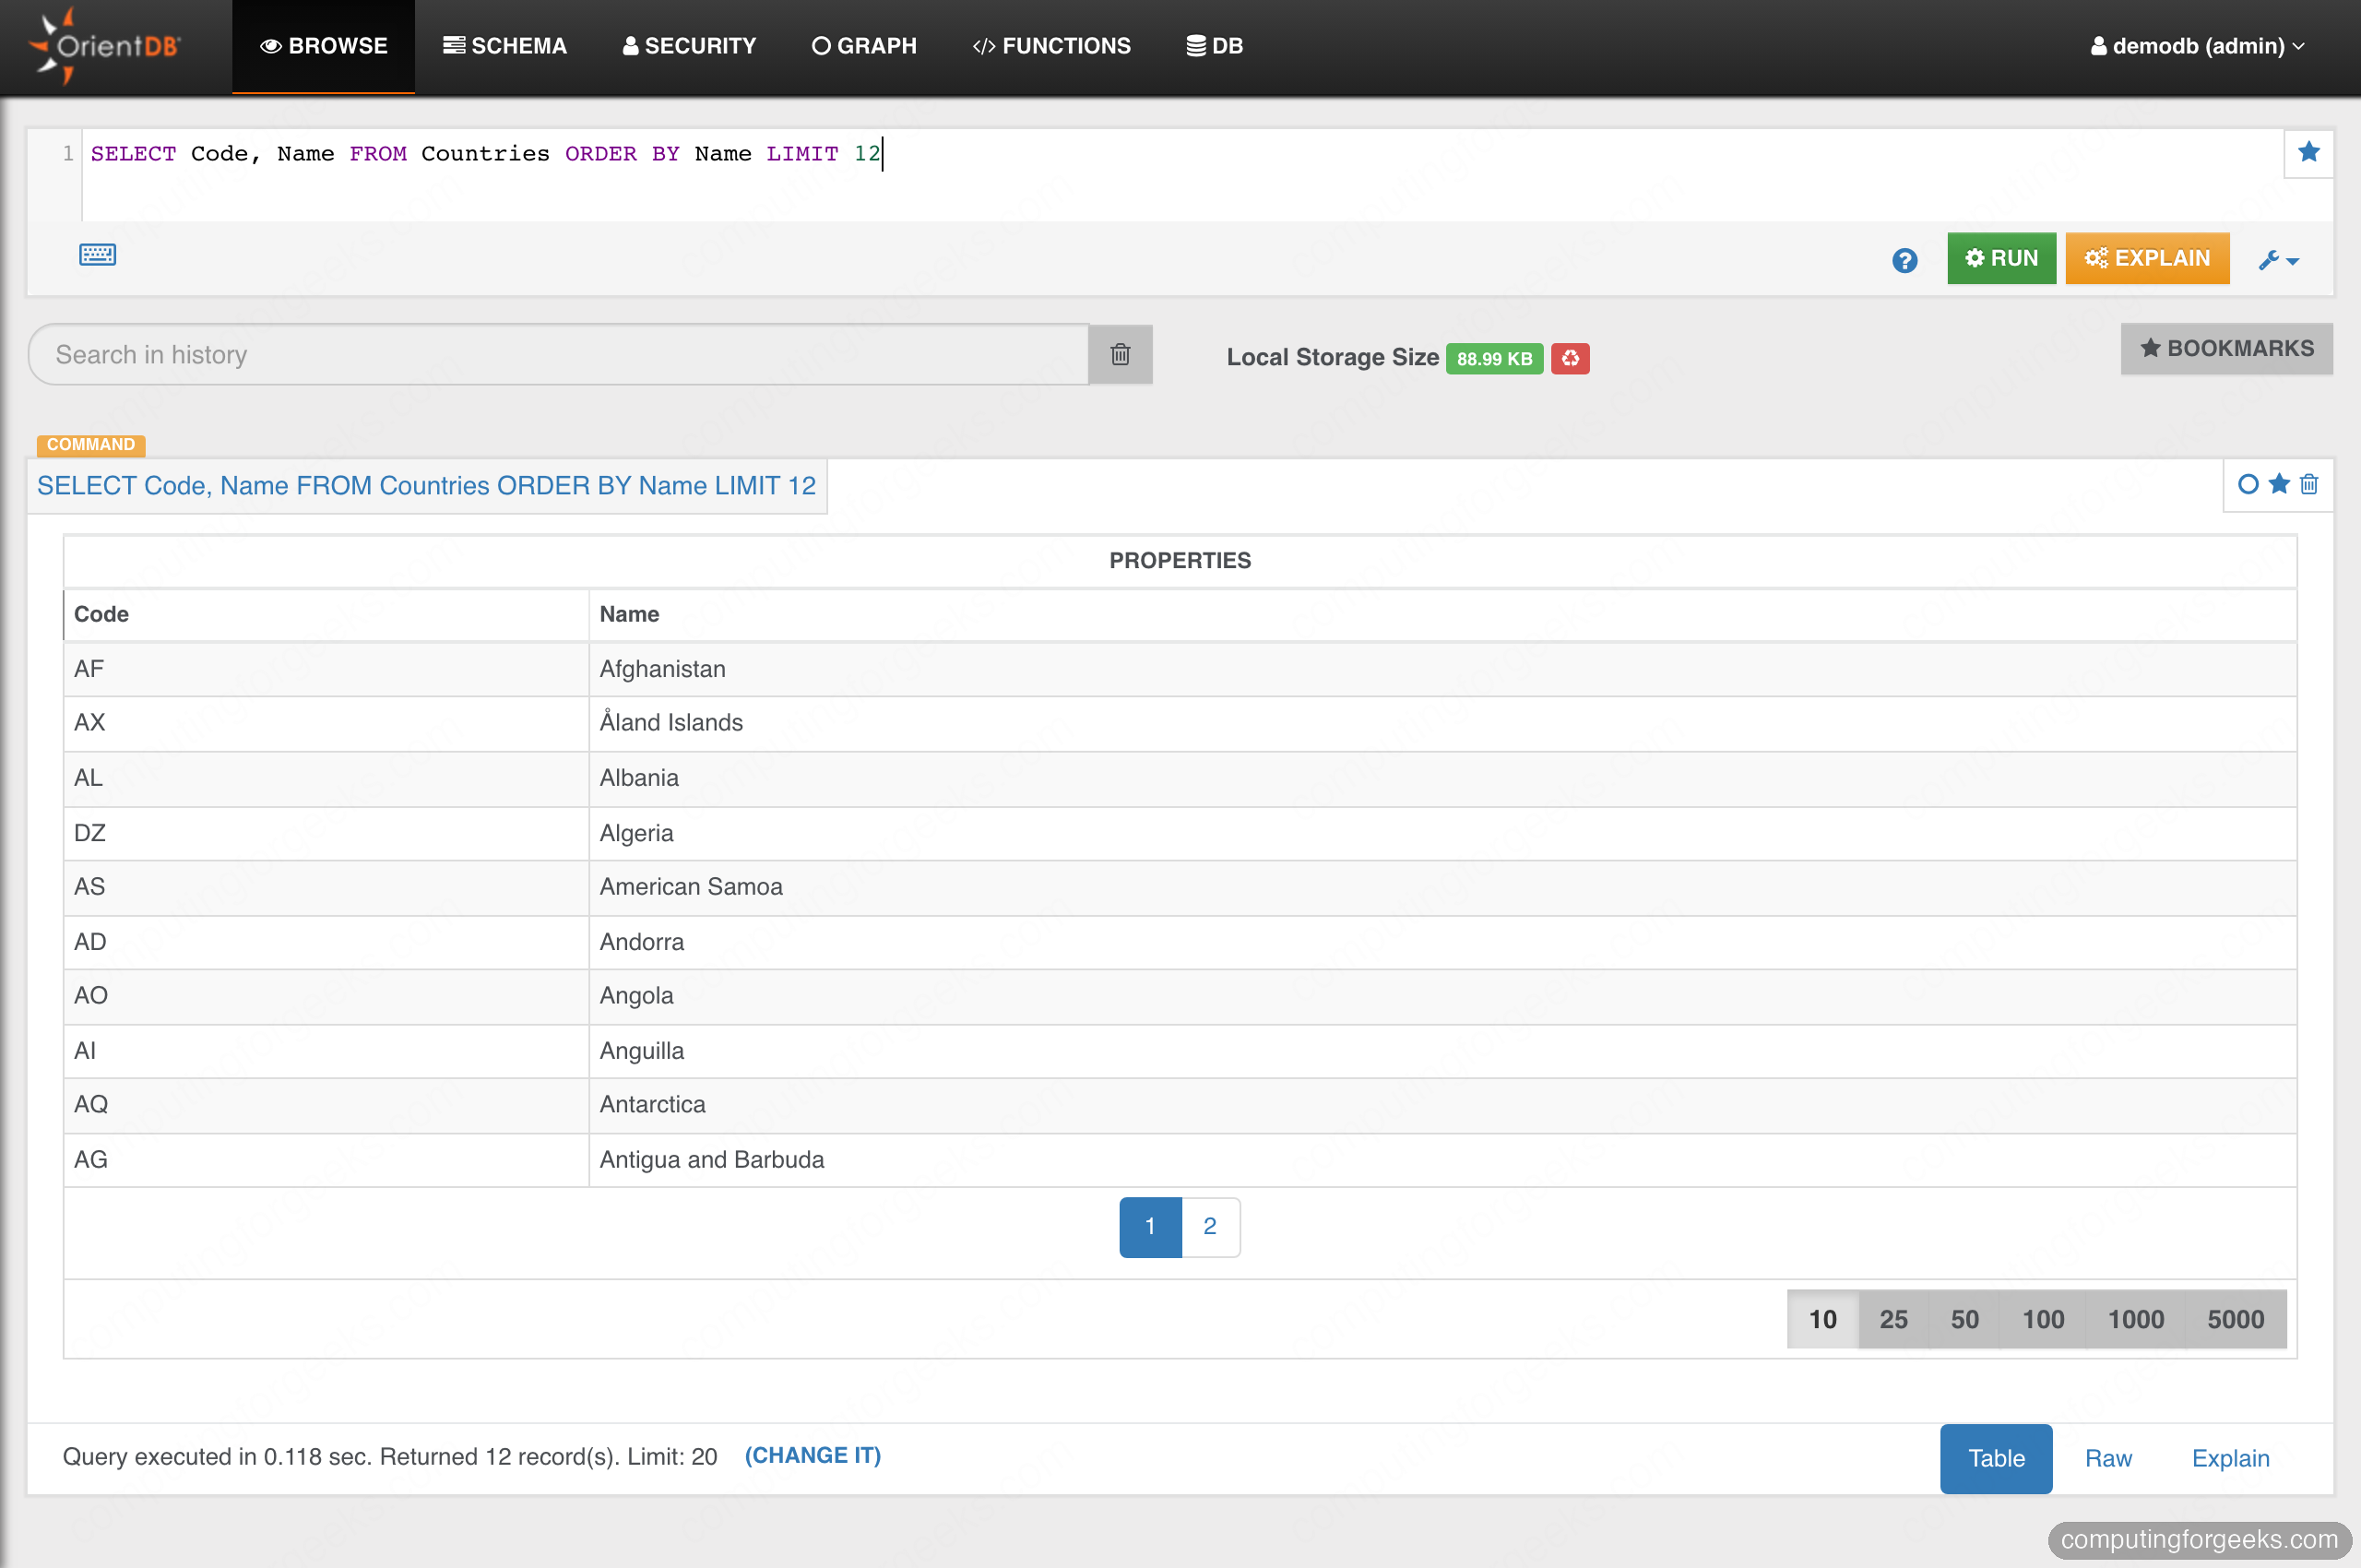Open the BOOKMARKS panel
The image size is (2361, 1568).
(x=2226, y=348)
